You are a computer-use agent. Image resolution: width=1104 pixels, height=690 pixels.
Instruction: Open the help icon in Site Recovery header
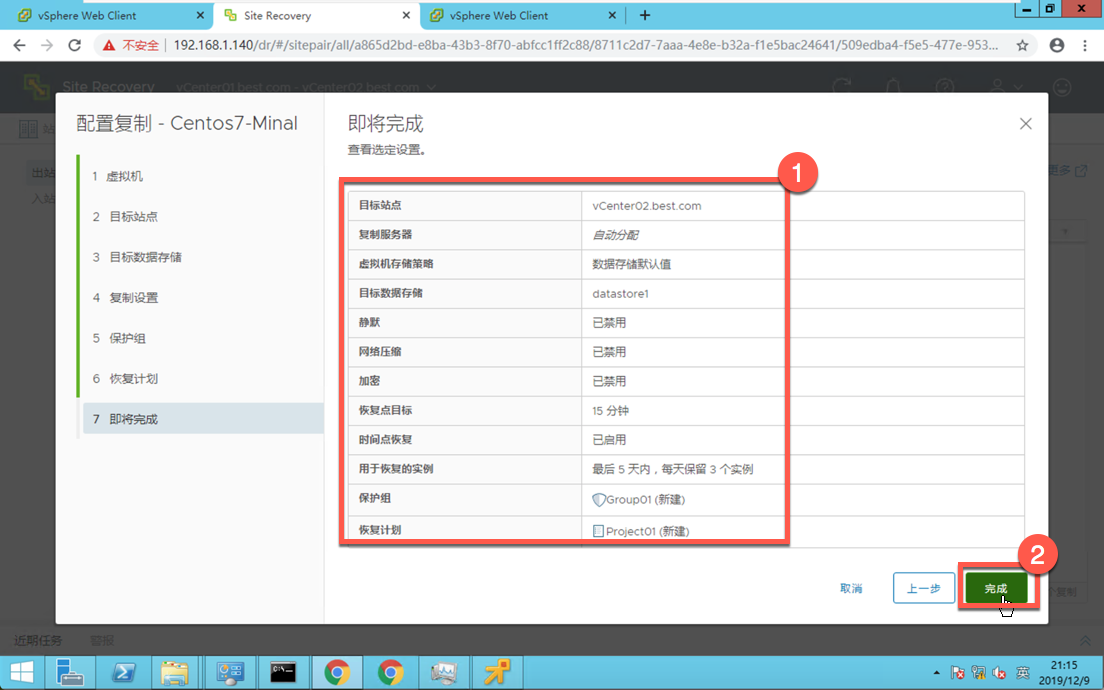tap(944, 87)
